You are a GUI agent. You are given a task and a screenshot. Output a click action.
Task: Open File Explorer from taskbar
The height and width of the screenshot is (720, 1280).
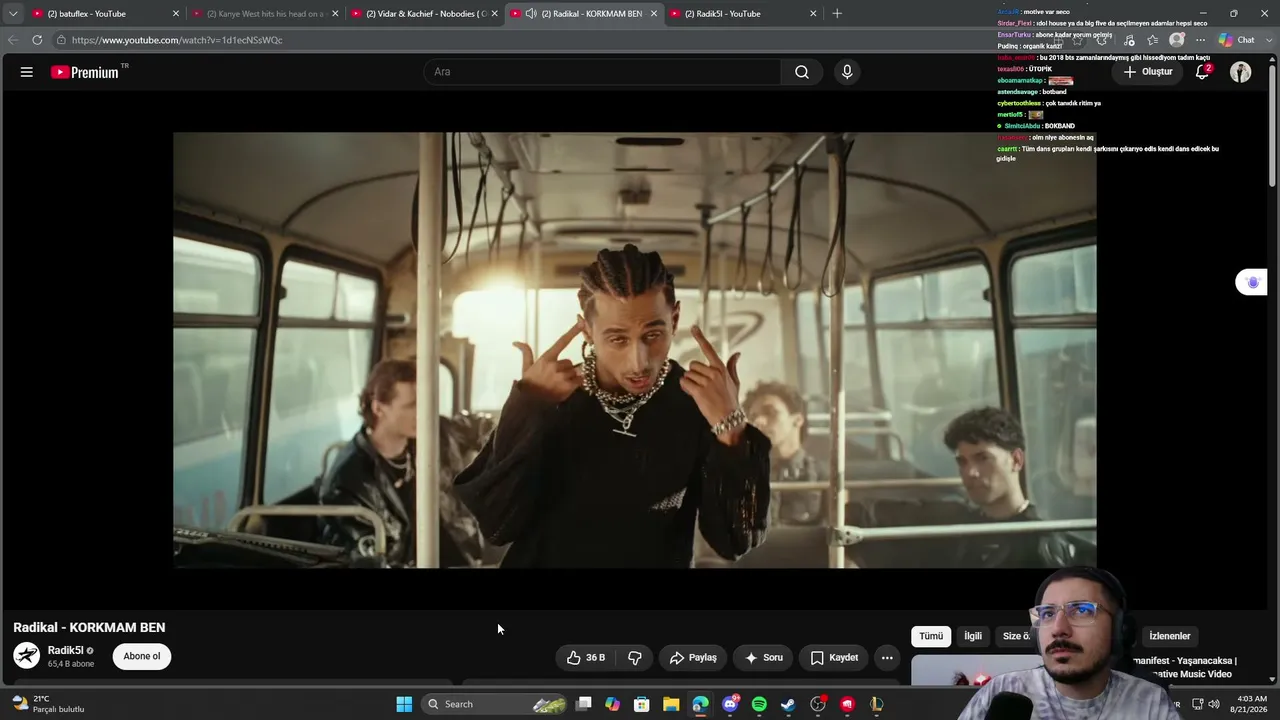point(671,704)
